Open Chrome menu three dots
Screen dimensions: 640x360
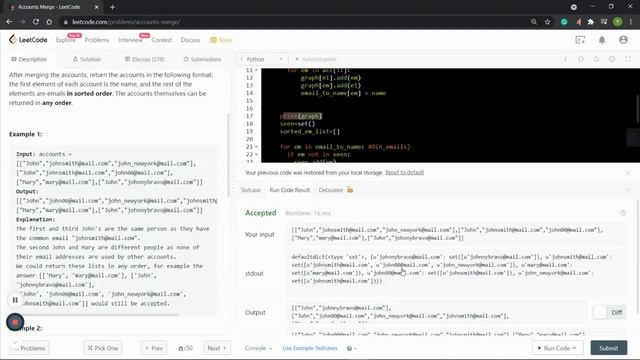631,22
